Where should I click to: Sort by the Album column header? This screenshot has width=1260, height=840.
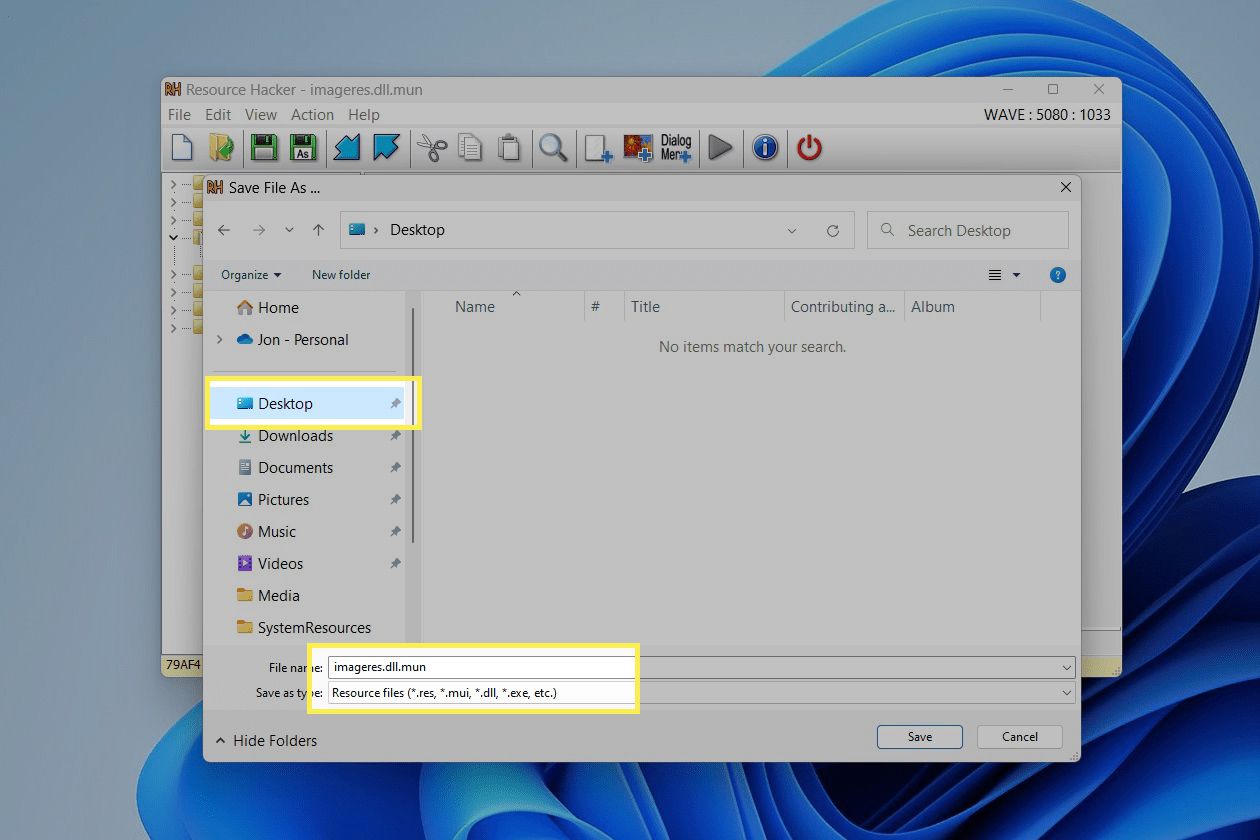pos(933,307)
